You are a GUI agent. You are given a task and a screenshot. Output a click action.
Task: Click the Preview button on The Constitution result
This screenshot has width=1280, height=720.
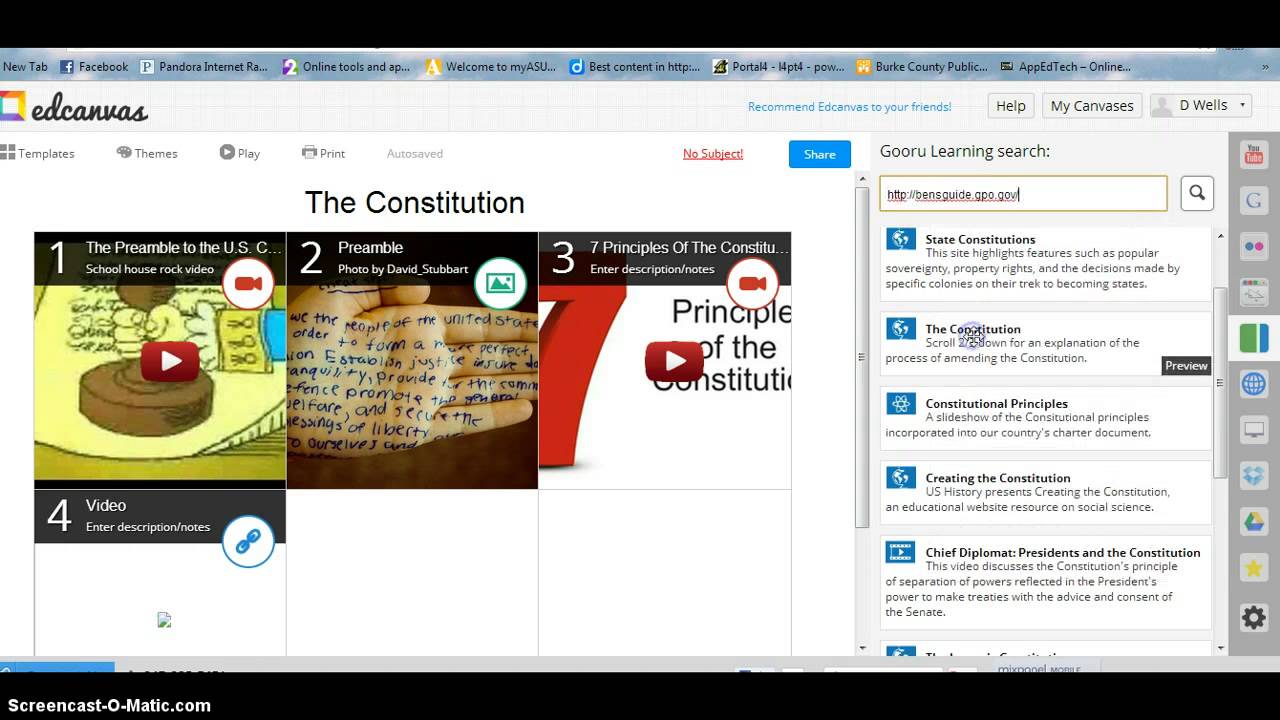1186,366
